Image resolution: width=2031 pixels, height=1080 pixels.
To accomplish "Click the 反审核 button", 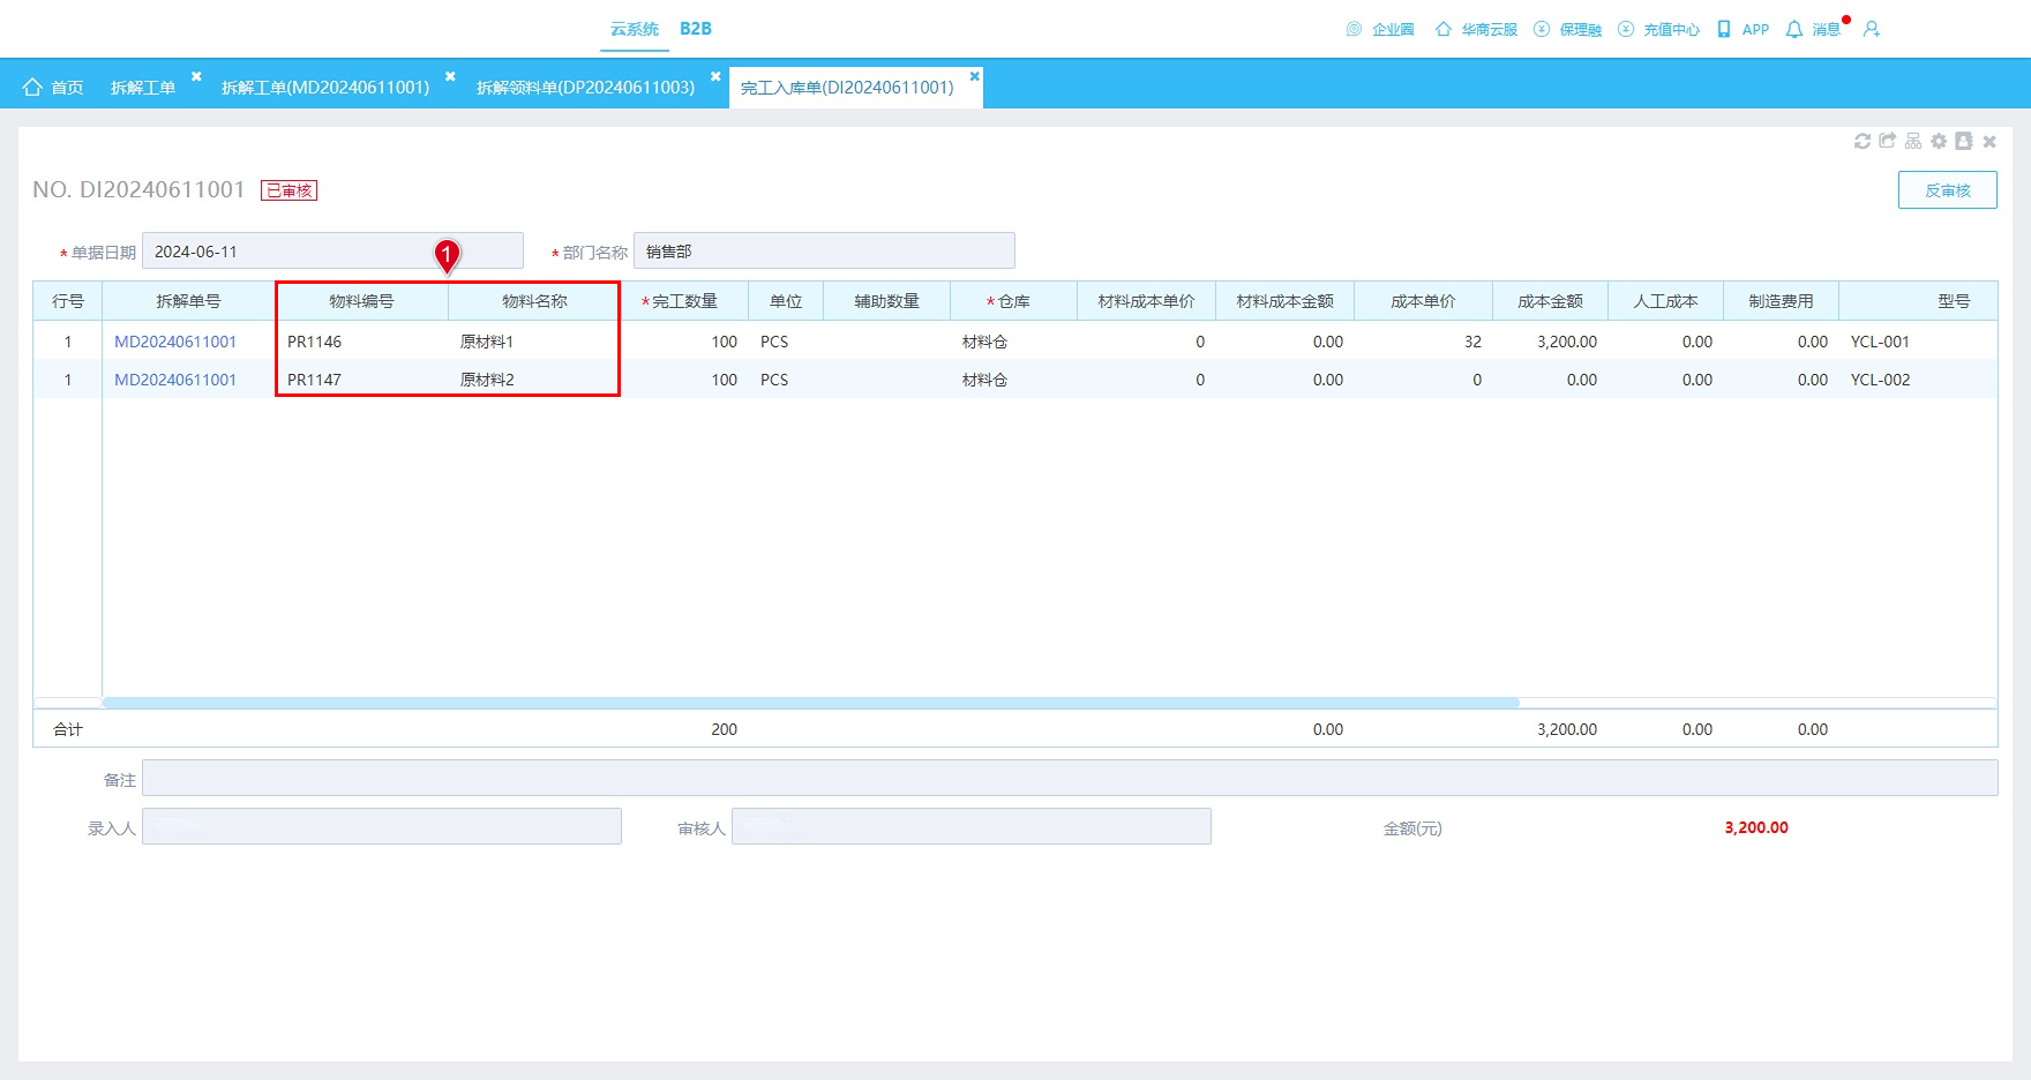I will click(x=1947, y=190).
